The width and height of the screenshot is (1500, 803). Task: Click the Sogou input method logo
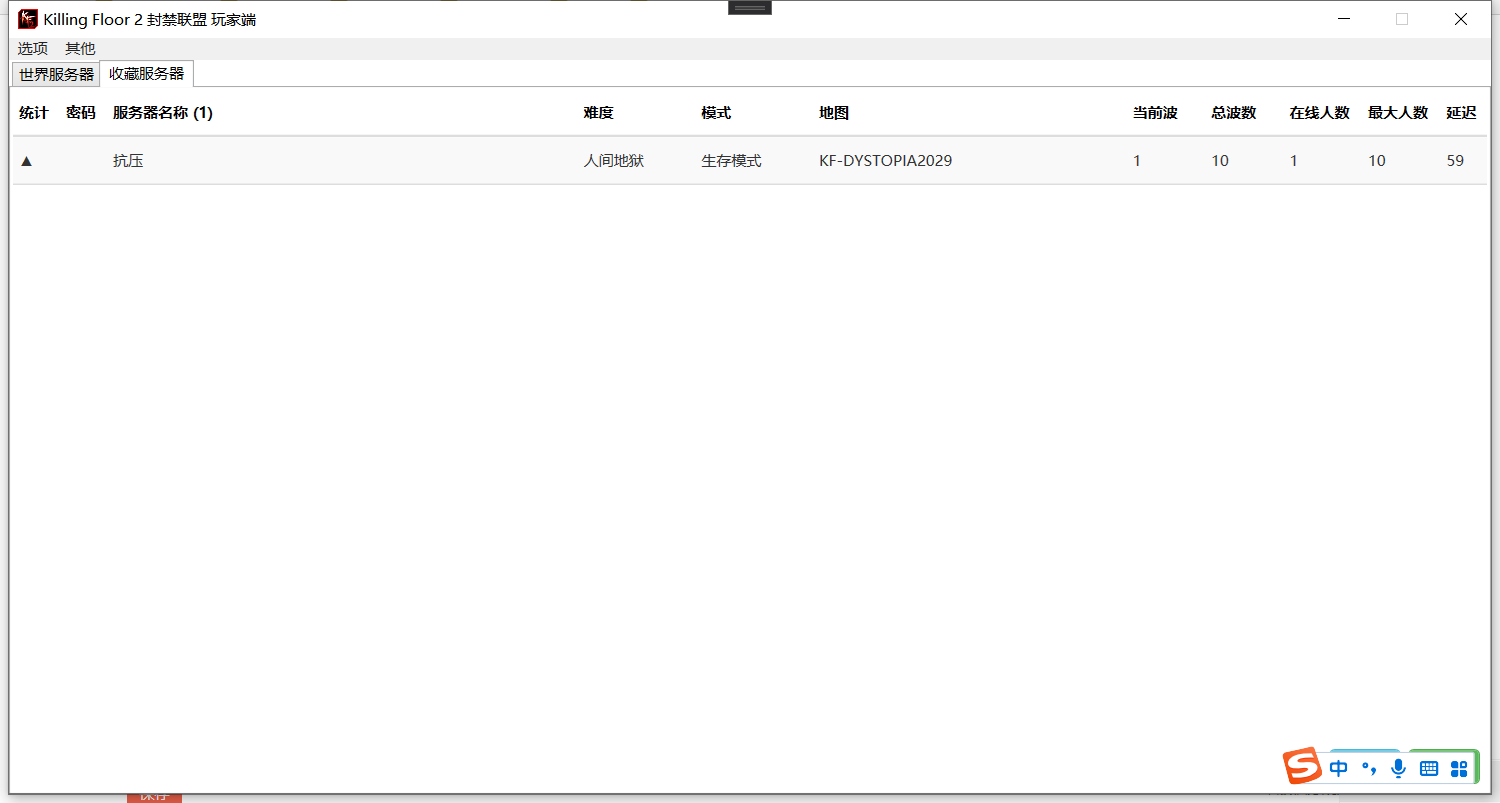tap(1303, 766)
